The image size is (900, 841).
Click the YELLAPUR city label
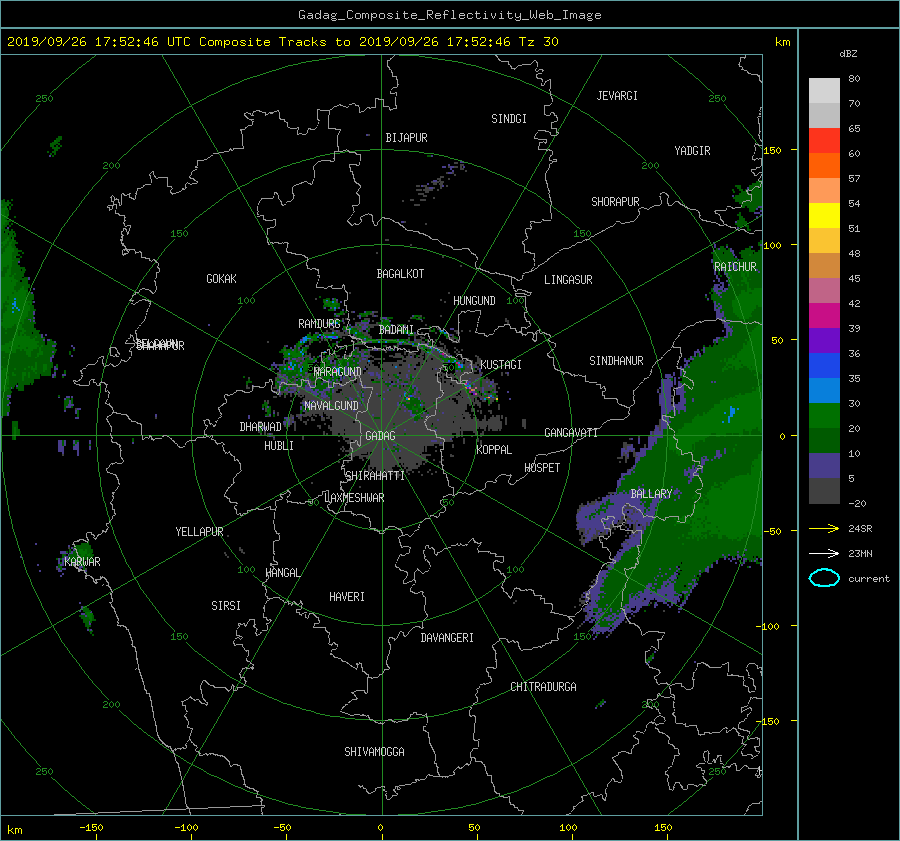click(x=199, y=532)
